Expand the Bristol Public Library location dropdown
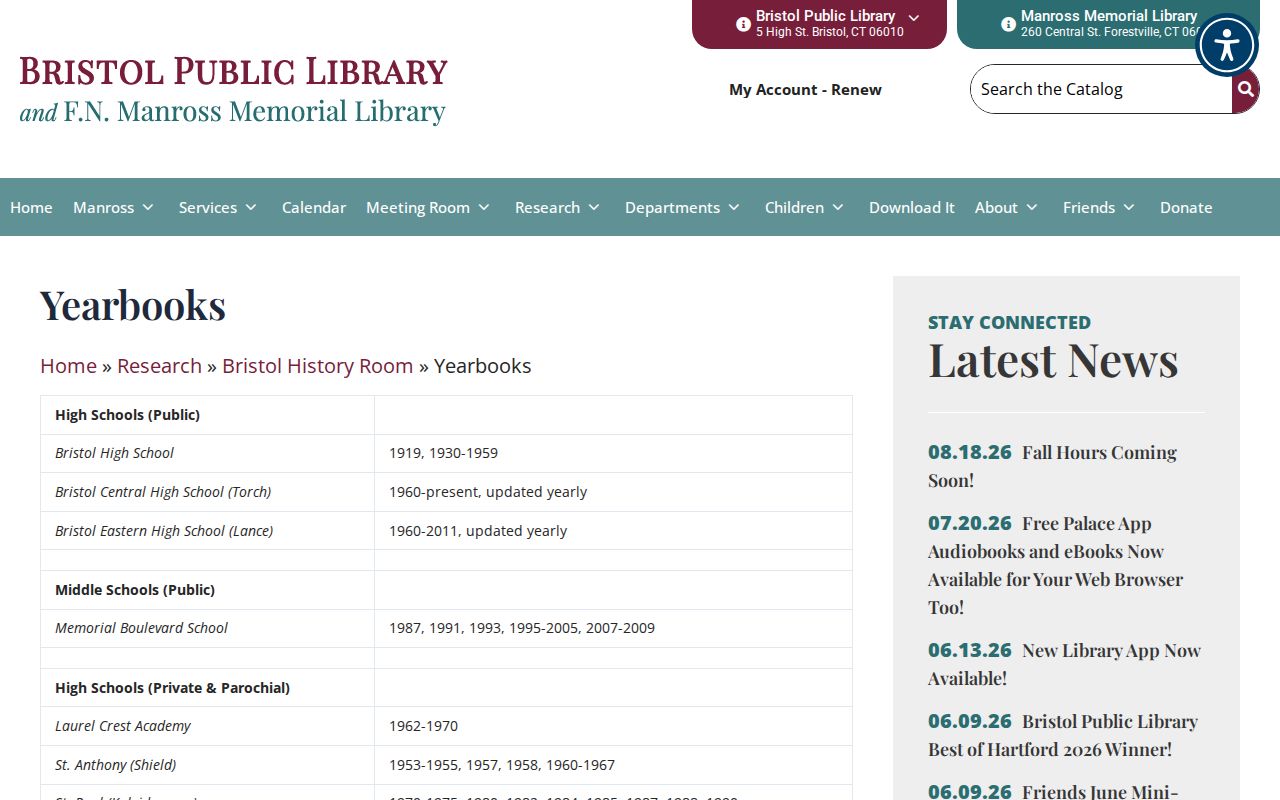The height and width of the screenshot is (800, 1280). click(x=914, y=17)
